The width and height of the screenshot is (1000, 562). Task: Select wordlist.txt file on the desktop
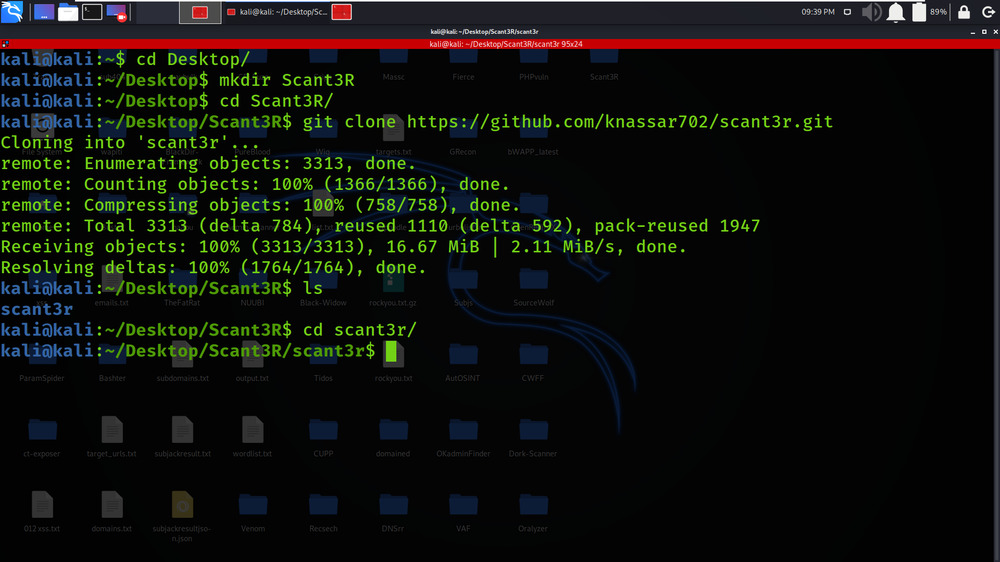(253, 437)
